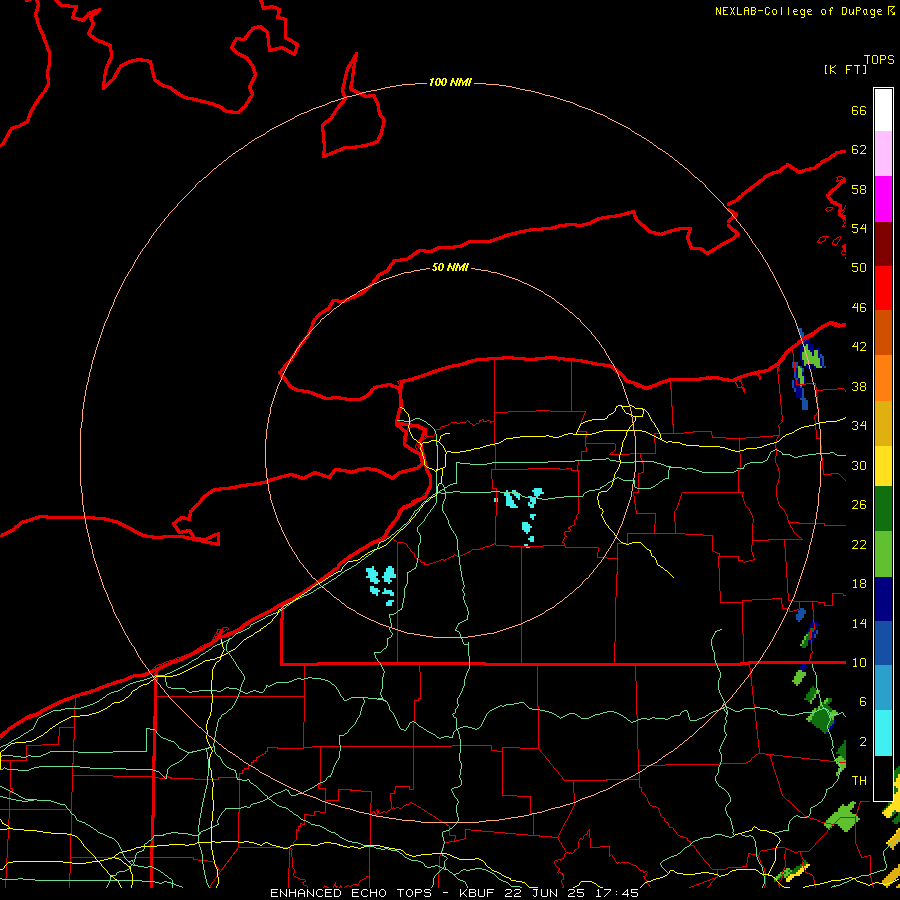Click the legend value "14"
This screenshot has width=900, height=900.
(x=859, y=623)
